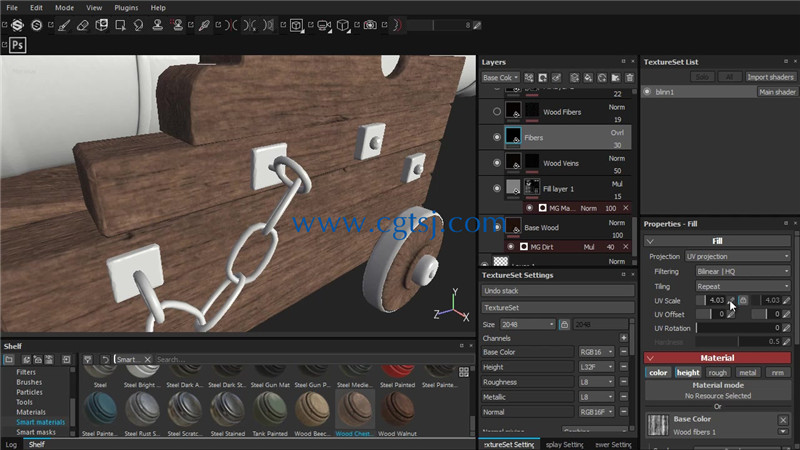Select the Clone stamp tool
800x450 pixels.
click(x=158, y=25)
